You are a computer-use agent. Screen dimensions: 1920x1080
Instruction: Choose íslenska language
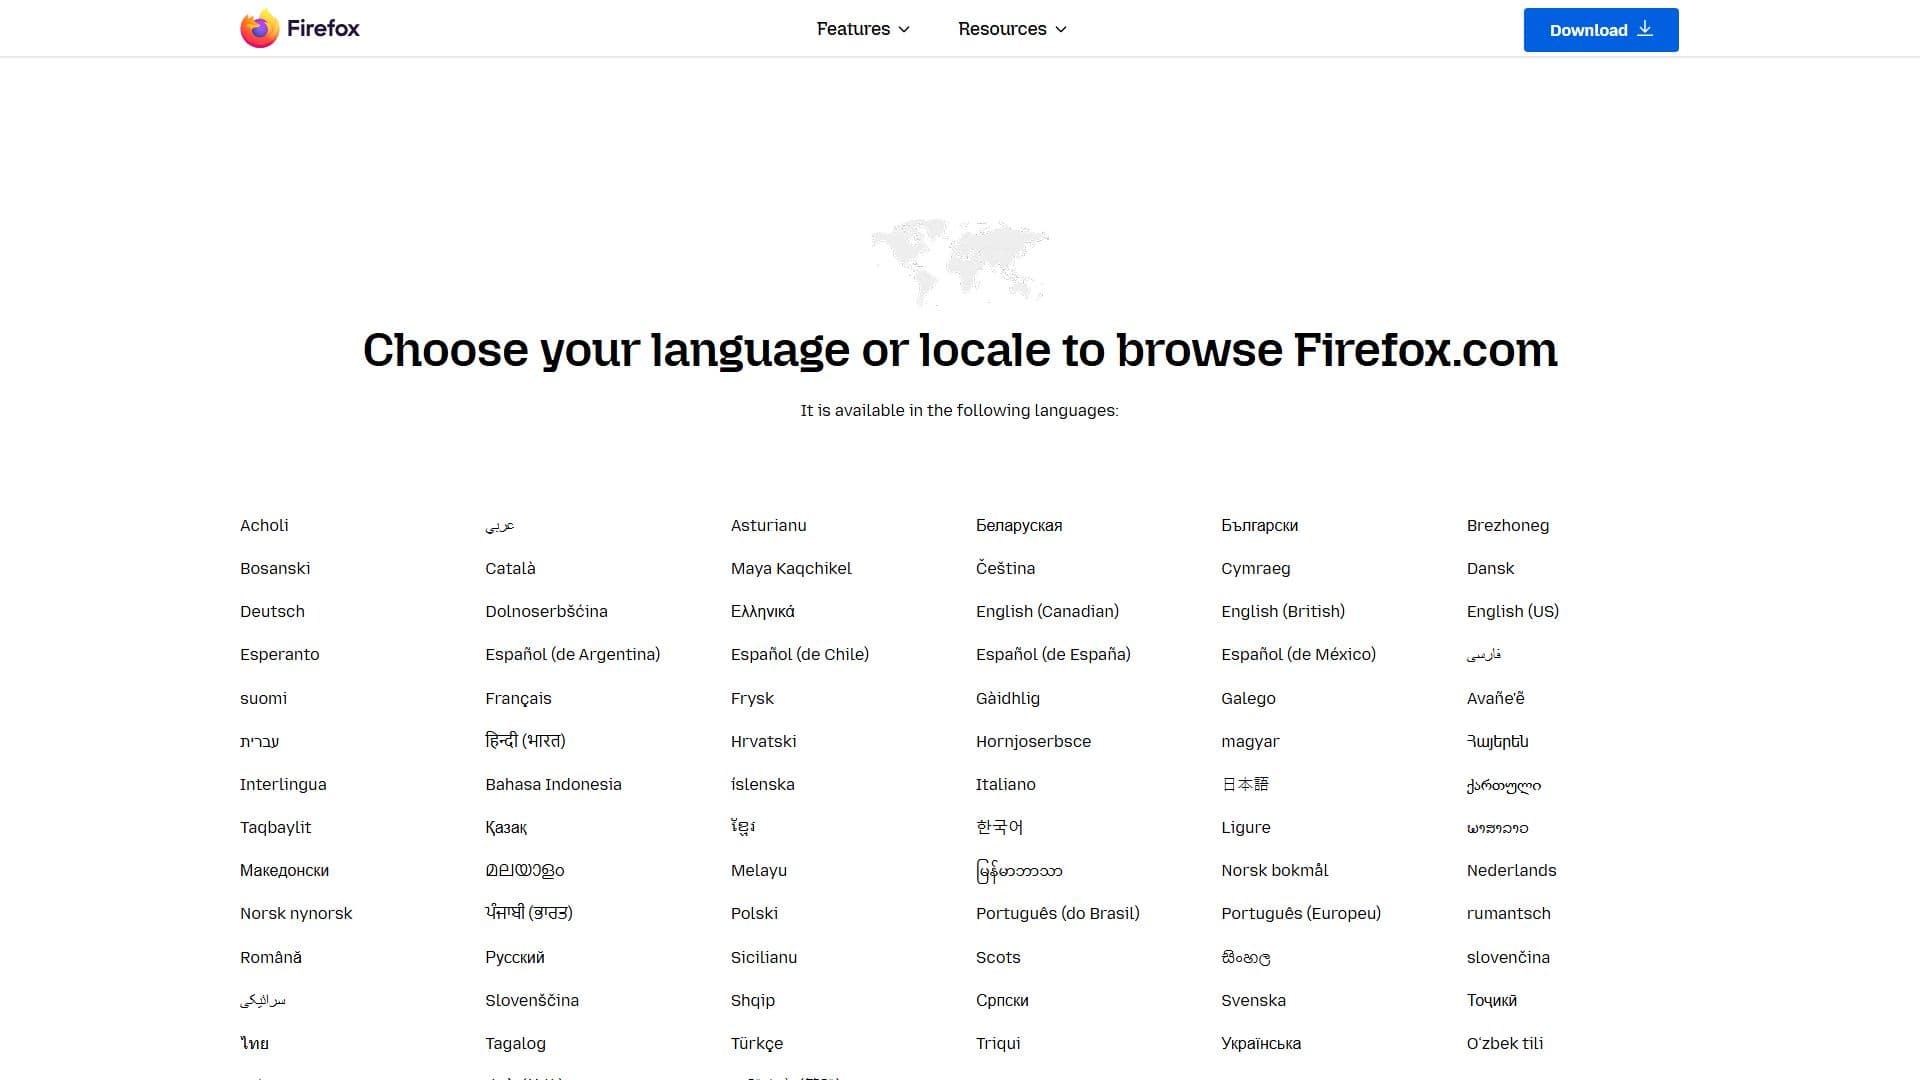(x=762, y=784)
